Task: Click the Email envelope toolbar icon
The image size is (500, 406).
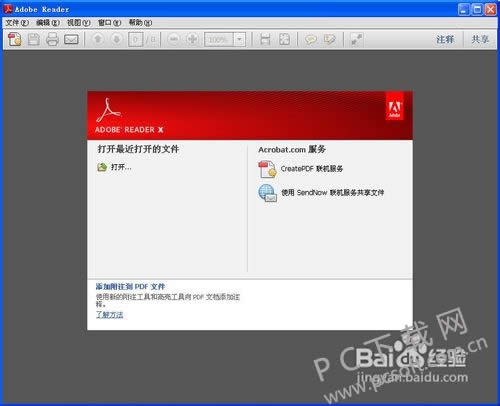Action: (71, 39)
